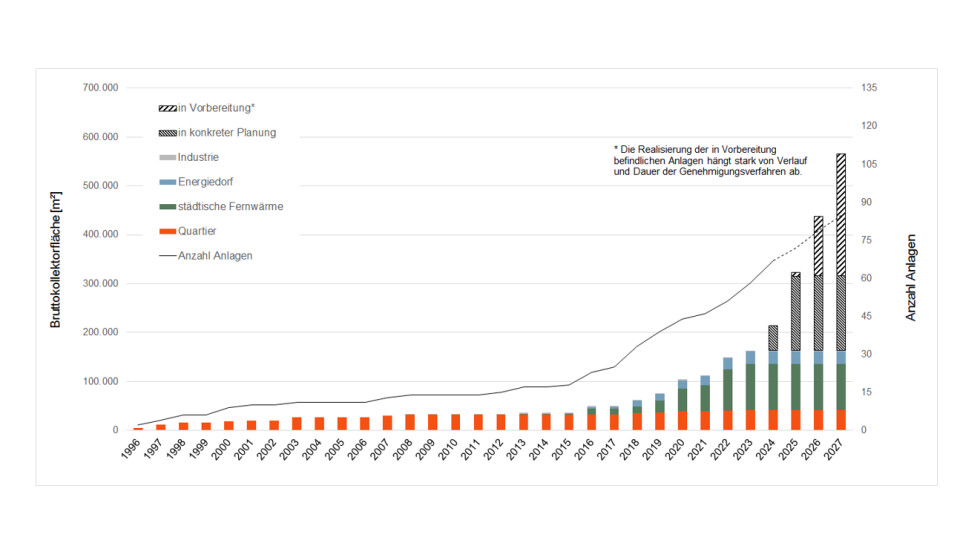Screen dimensions: 960x540
Task: Click the green städtische Fernwärme legend swatch
Action: click(167, 206)
